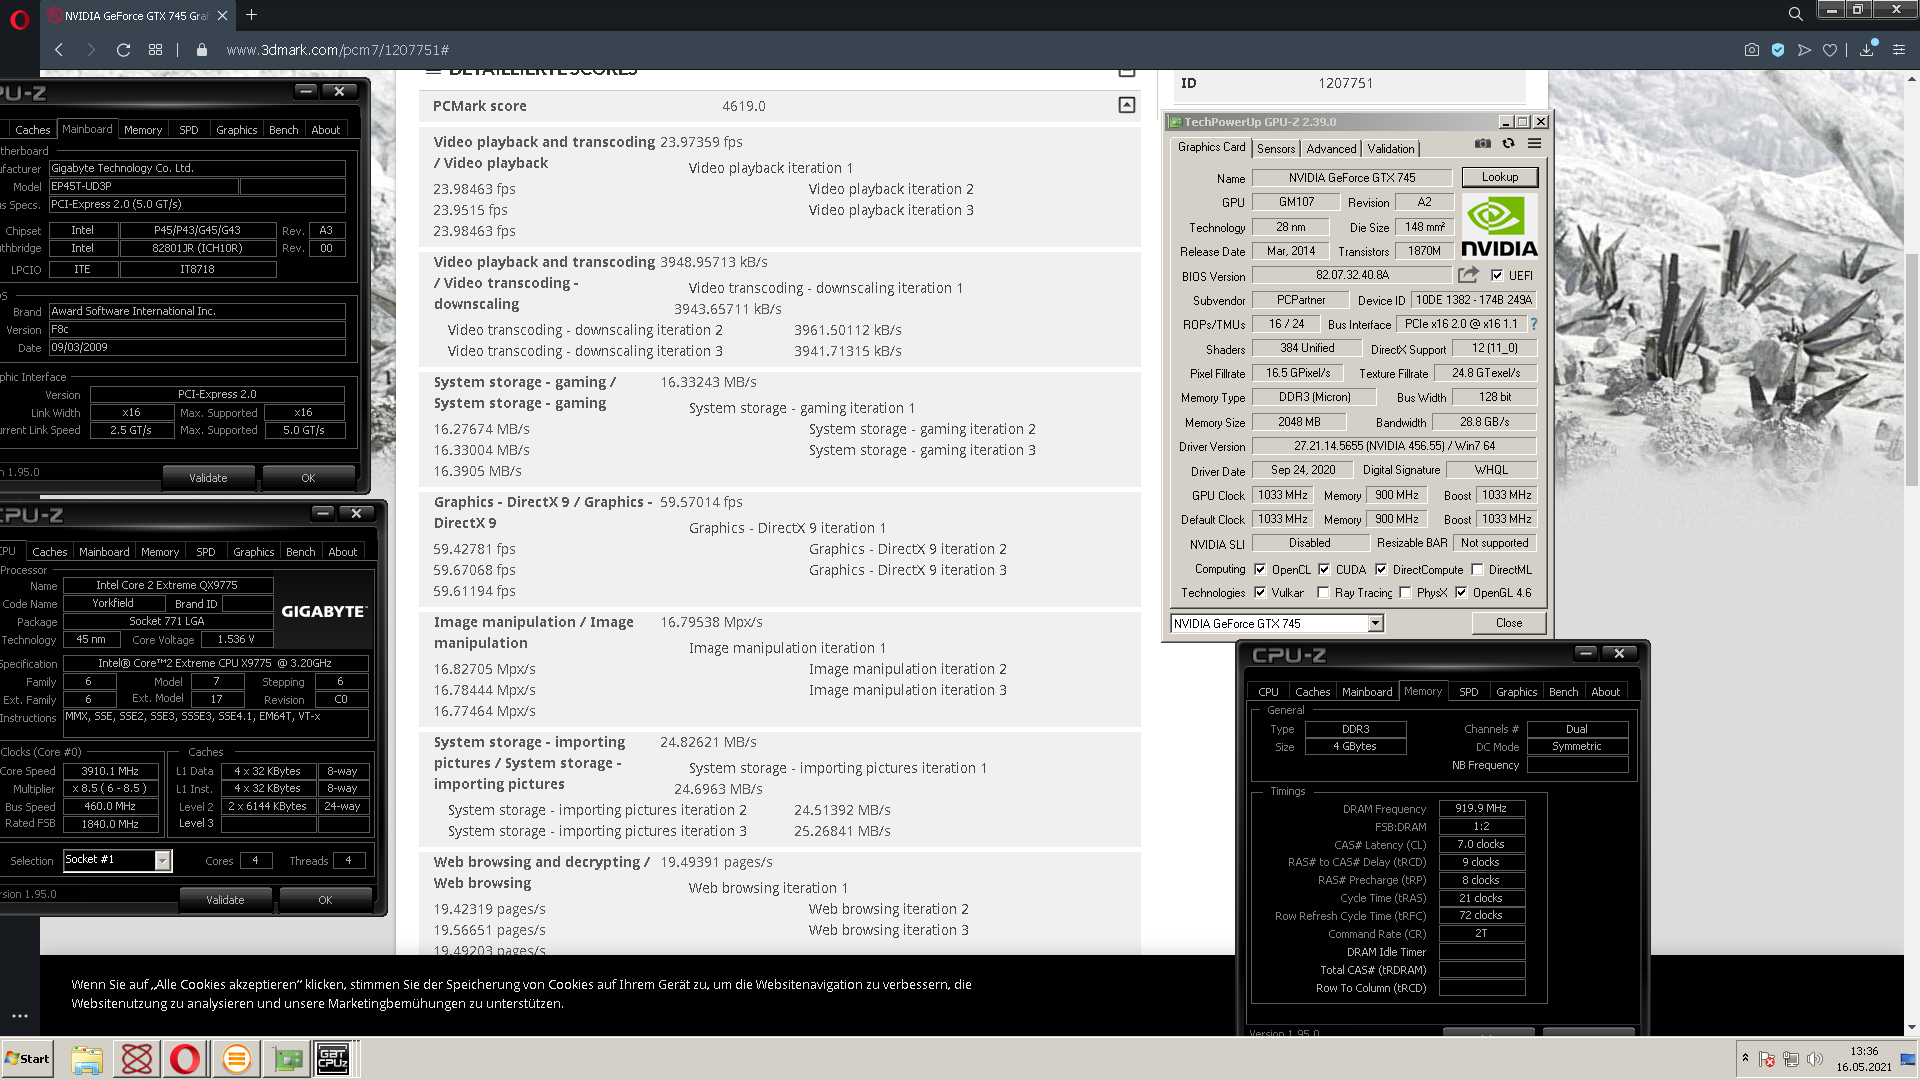
Task: Click the GPU-Z screenshot camera icon
Action: click(1483, 144)
